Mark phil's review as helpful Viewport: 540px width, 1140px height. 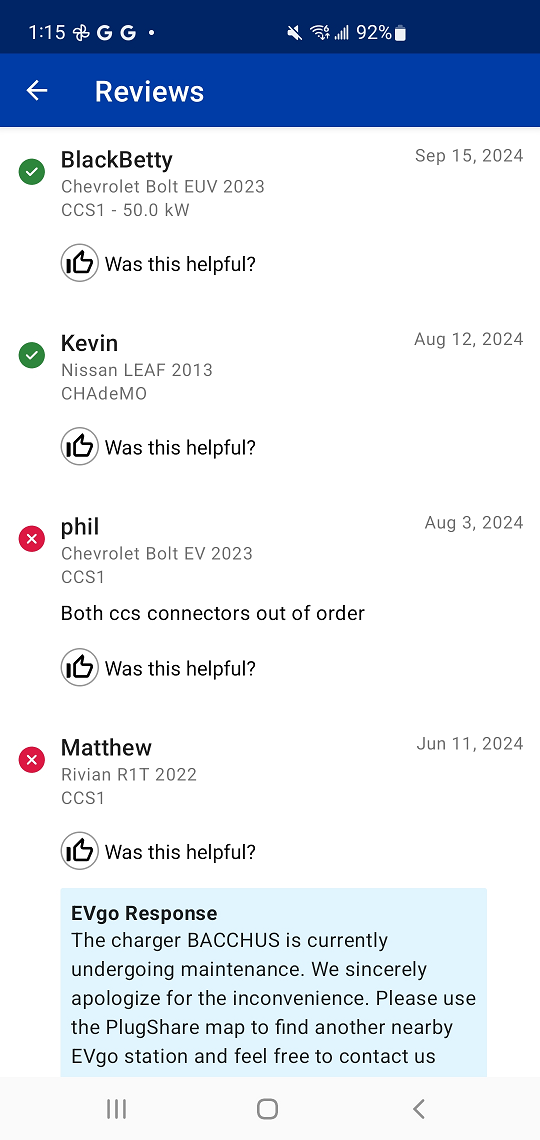point(79,667)
